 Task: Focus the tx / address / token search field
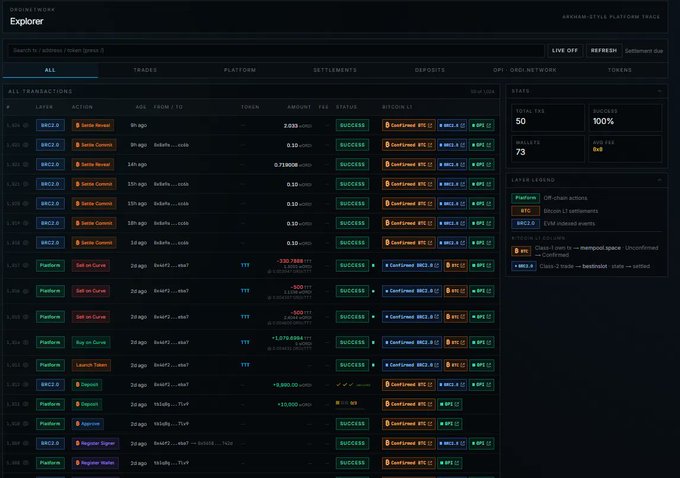[276, 51]
